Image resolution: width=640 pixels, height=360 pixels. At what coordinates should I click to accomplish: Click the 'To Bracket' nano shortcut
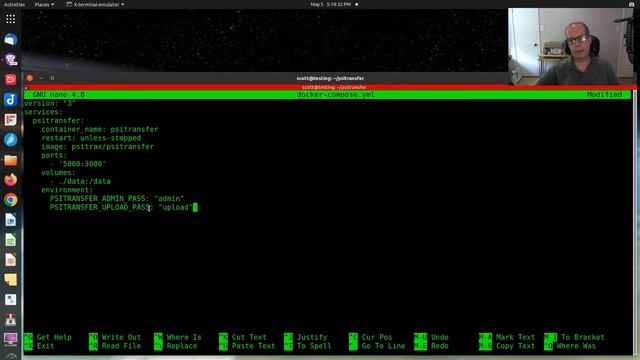pos(583,337)
